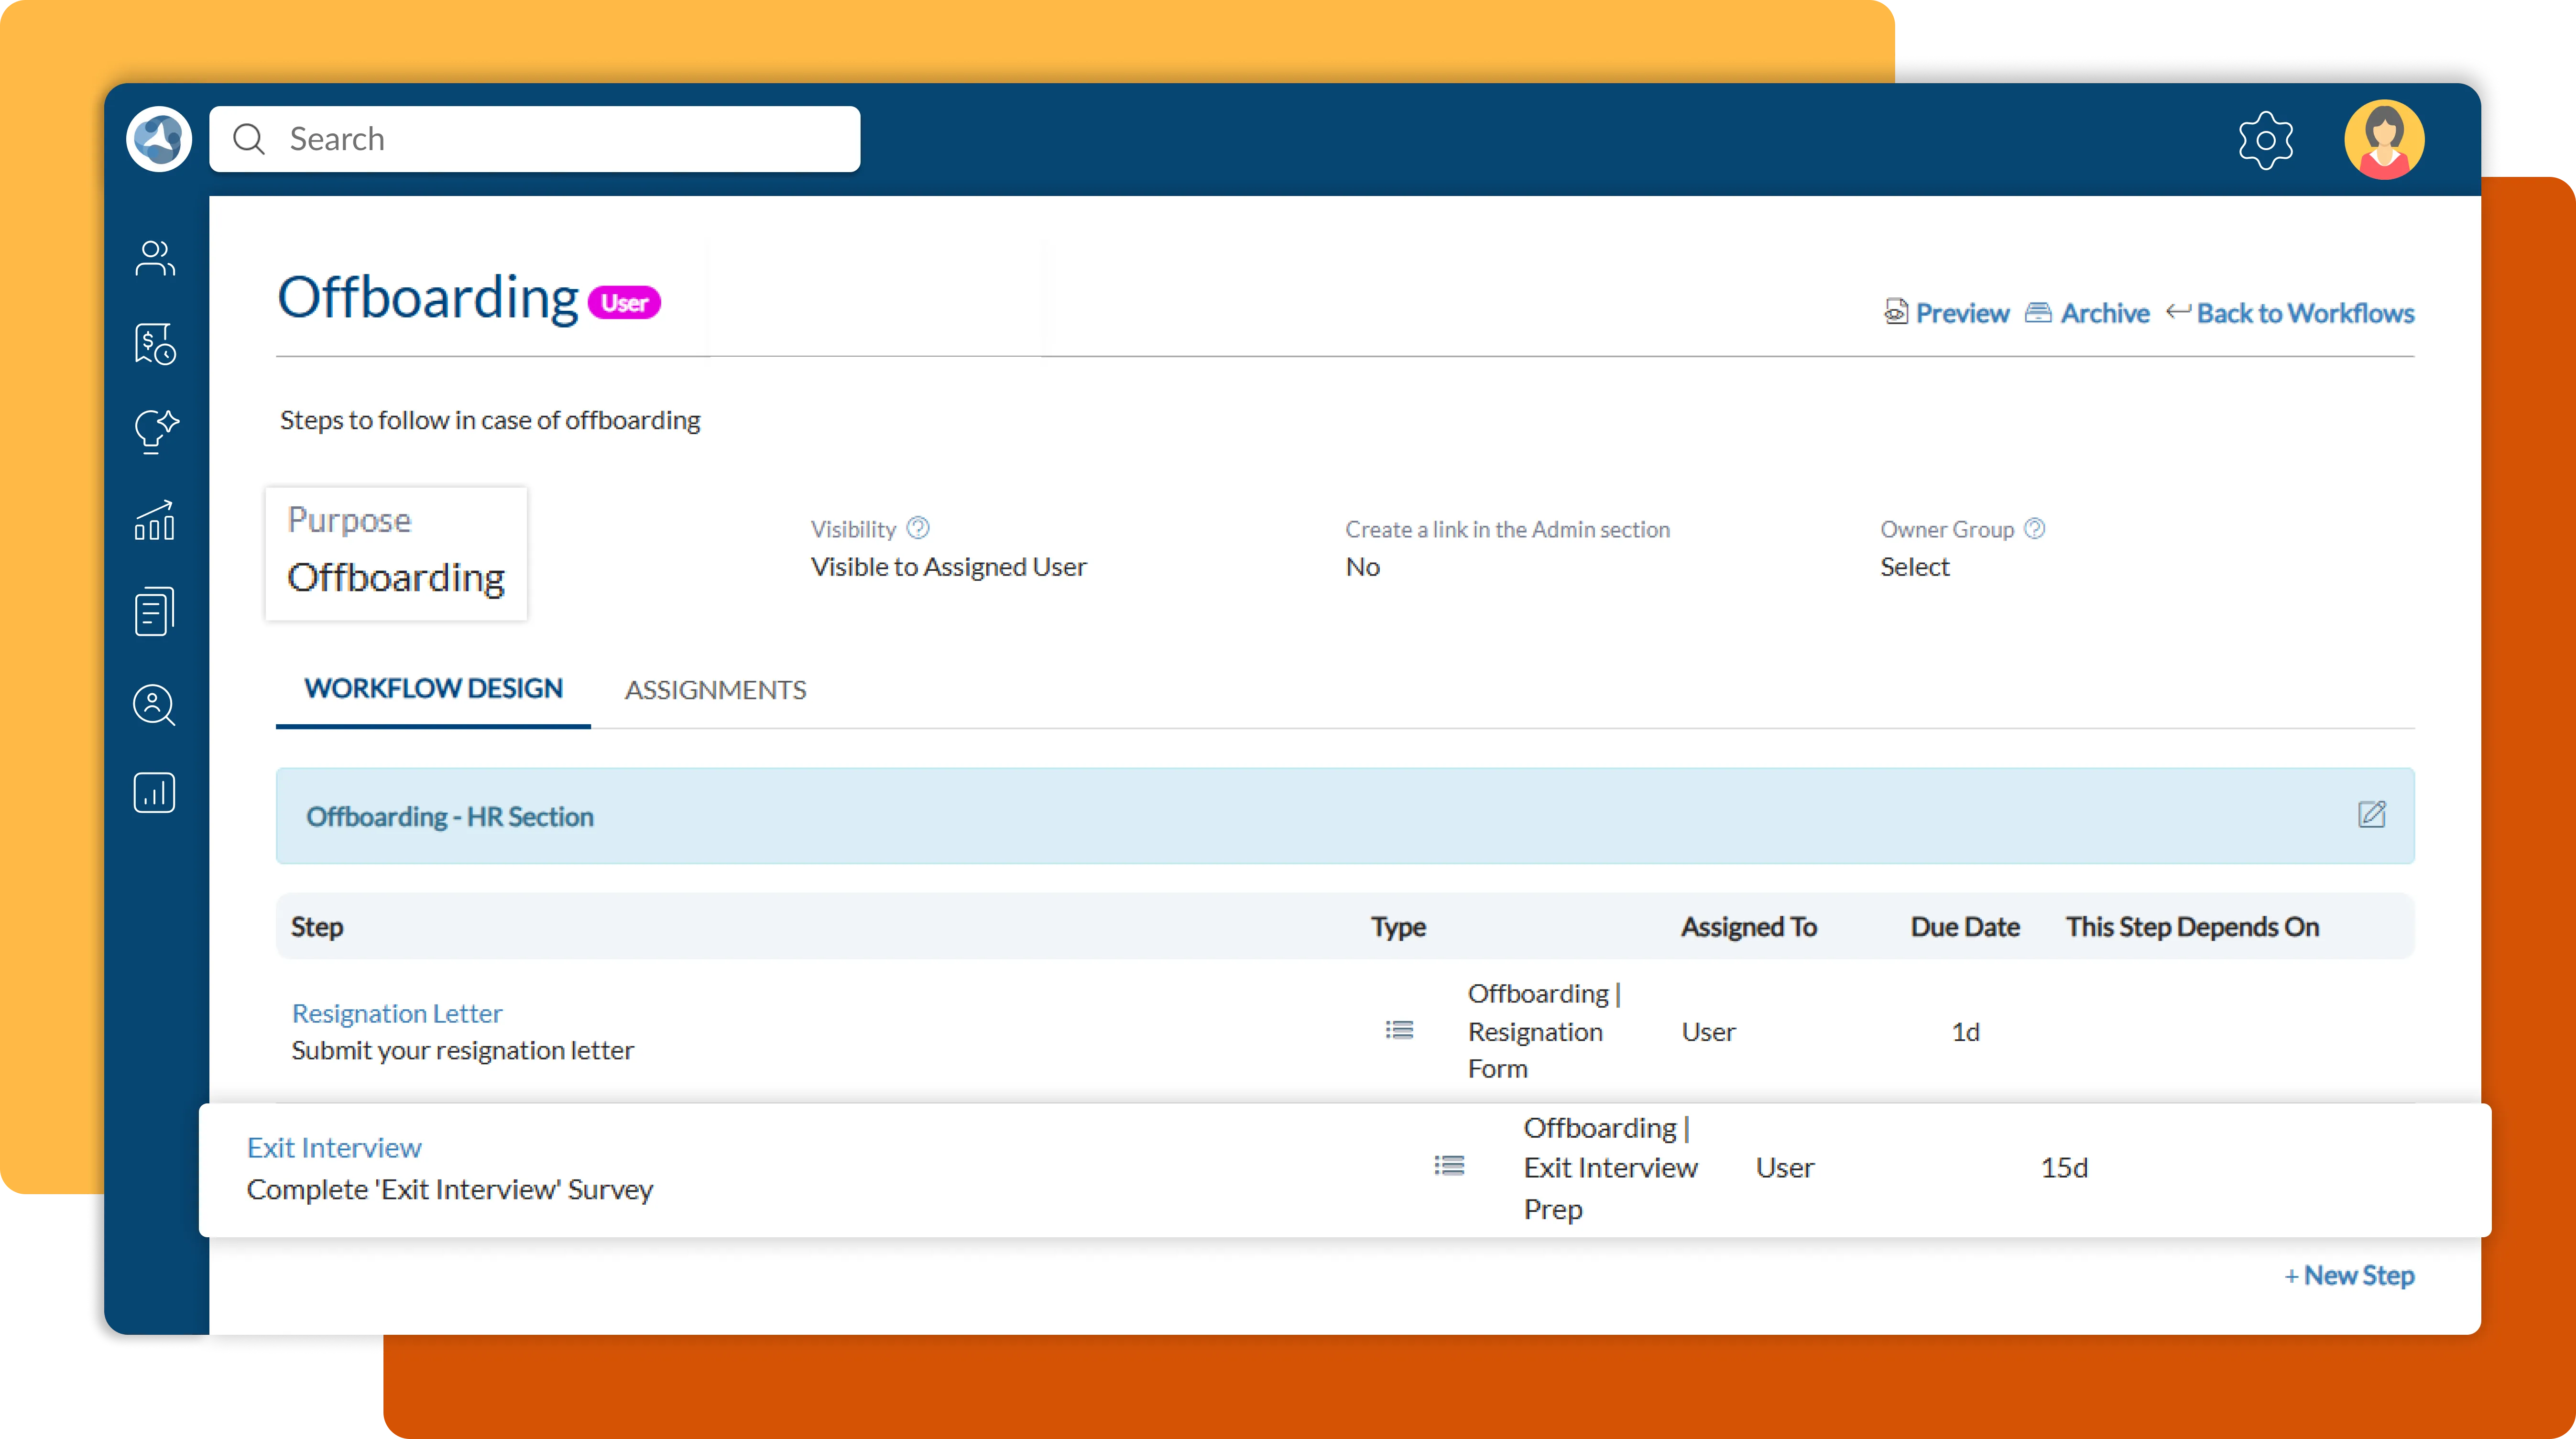Add a step with + New Step
2576x1439 pixels.
(x=2349, y=1275)
